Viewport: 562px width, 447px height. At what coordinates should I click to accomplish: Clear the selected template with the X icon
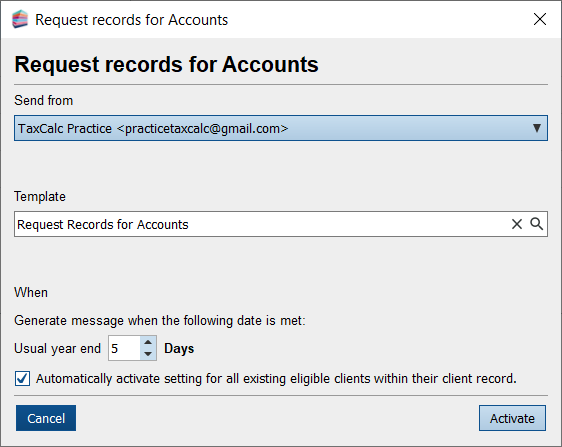[516, 224]
